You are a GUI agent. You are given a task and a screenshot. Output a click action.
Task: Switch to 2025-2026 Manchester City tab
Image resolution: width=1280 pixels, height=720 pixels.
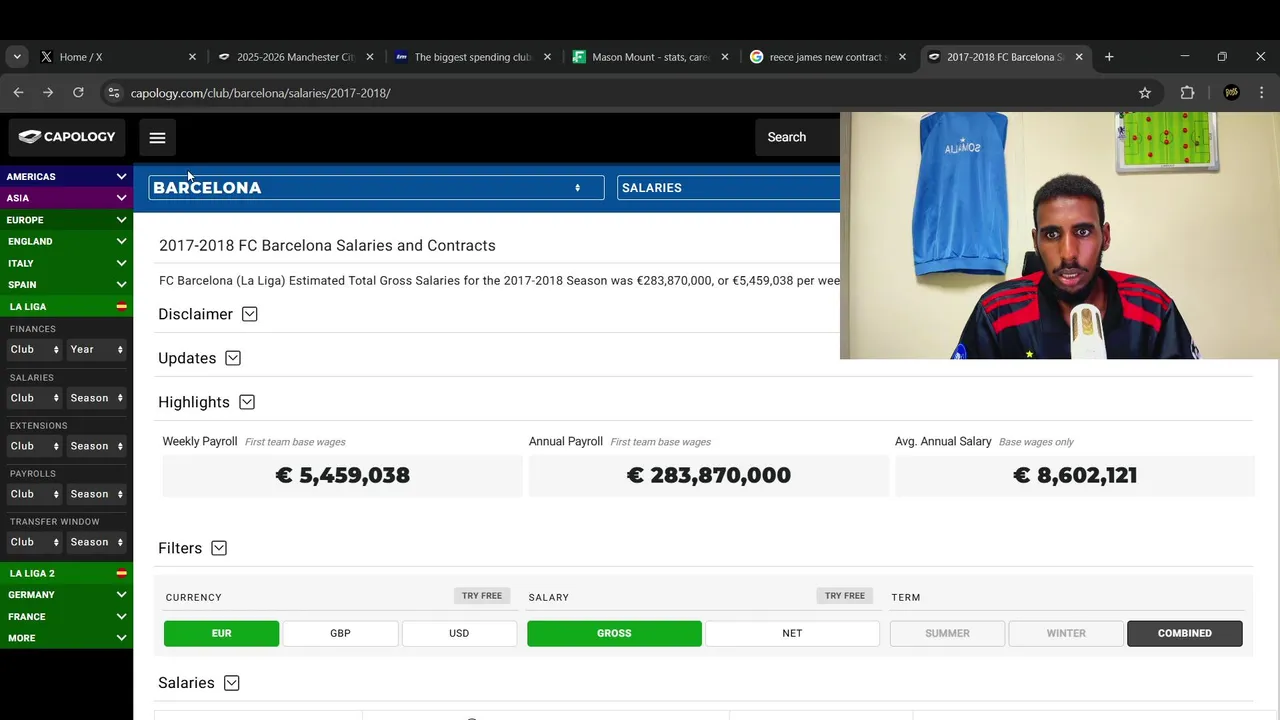pos(294,57)
